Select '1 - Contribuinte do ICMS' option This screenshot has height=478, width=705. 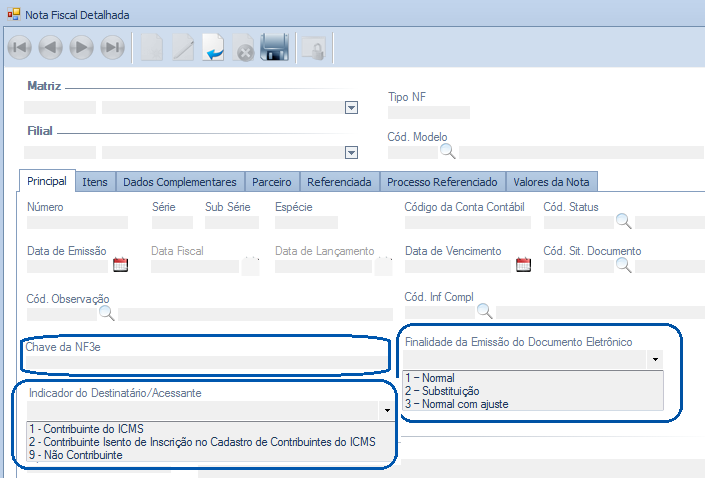pyautogui.click(x=210, y=429)
